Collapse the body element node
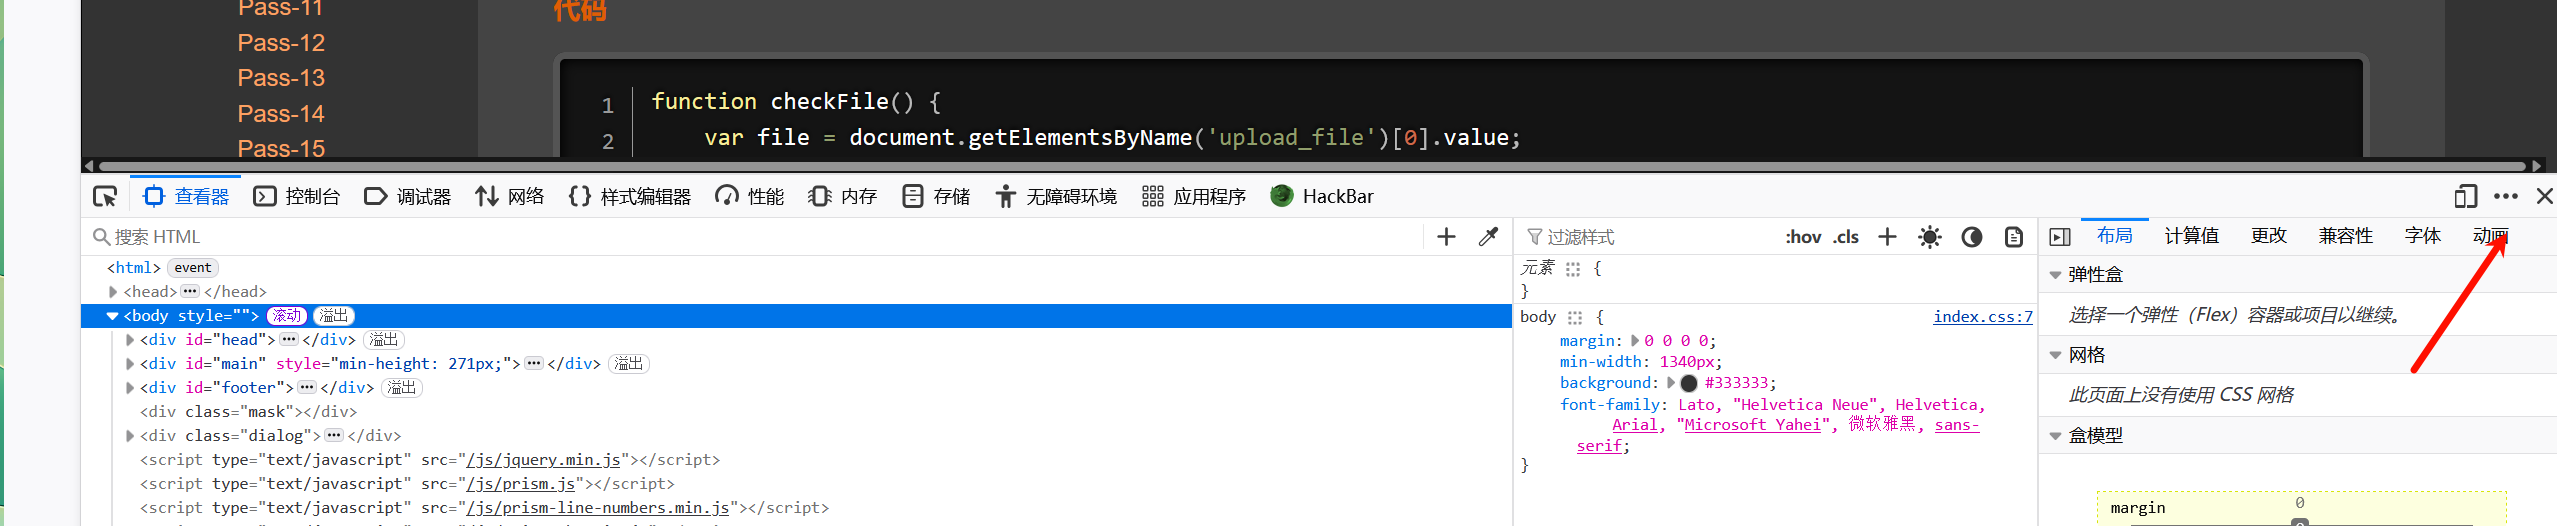2557x526 pixels. click(113, 316)
